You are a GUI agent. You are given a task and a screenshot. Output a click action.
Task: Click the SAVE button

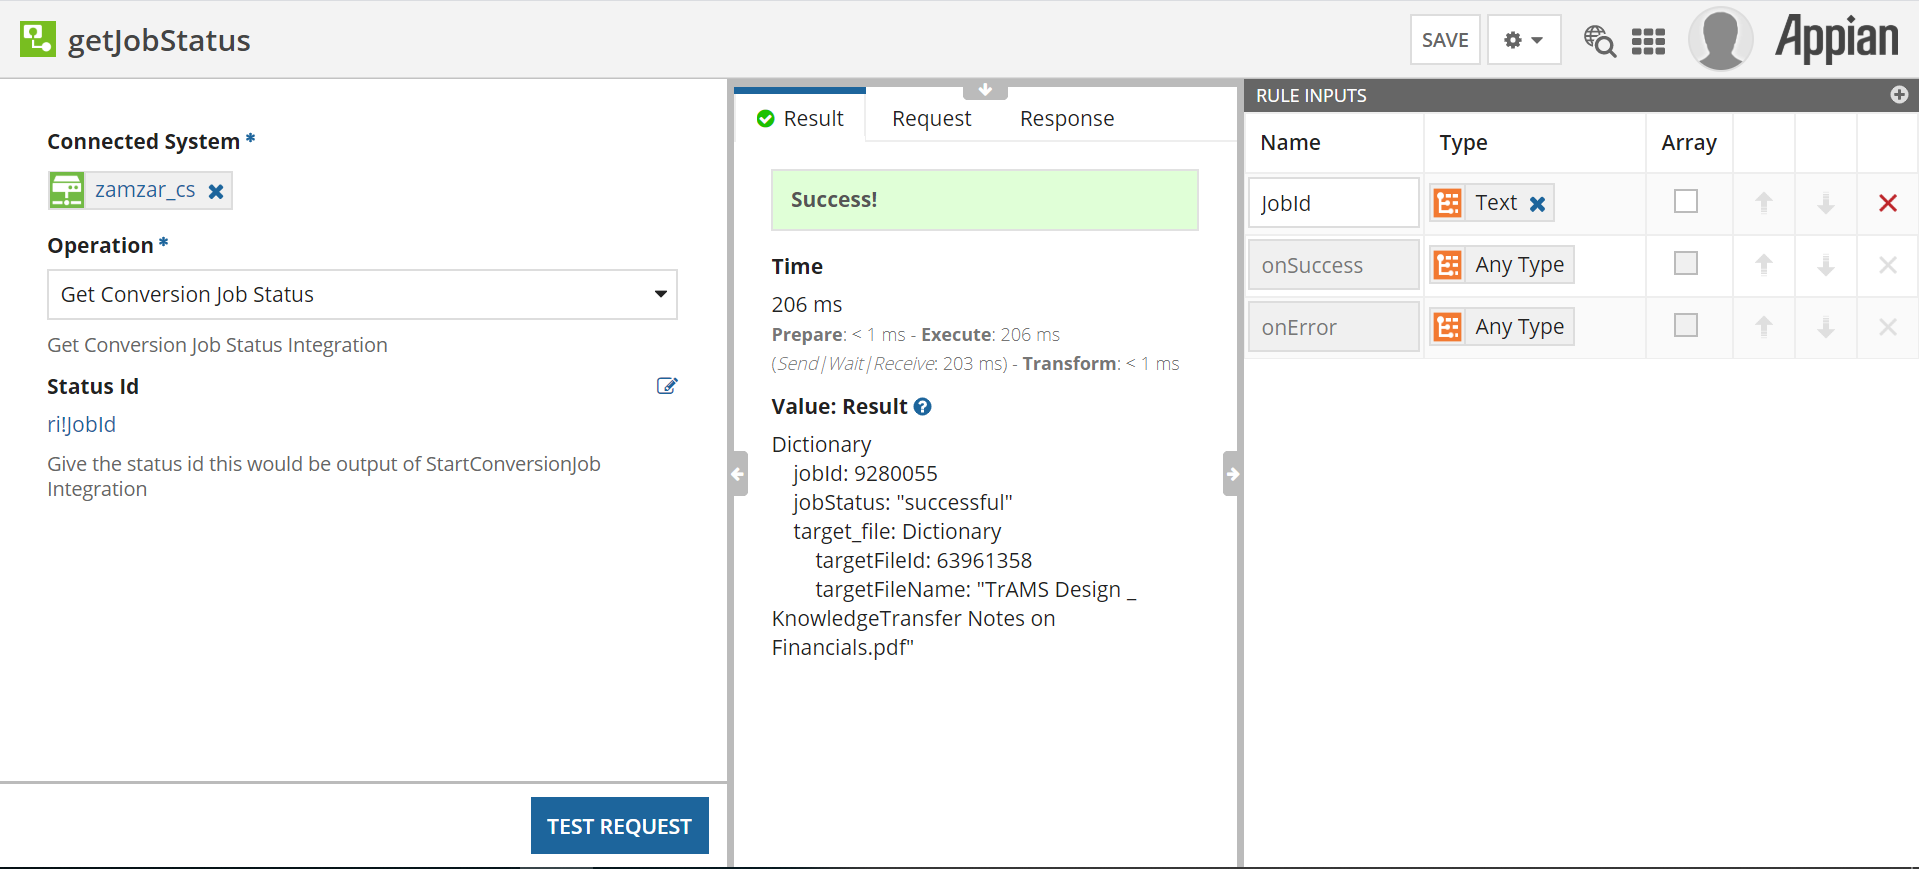(x=1445, y=40)
